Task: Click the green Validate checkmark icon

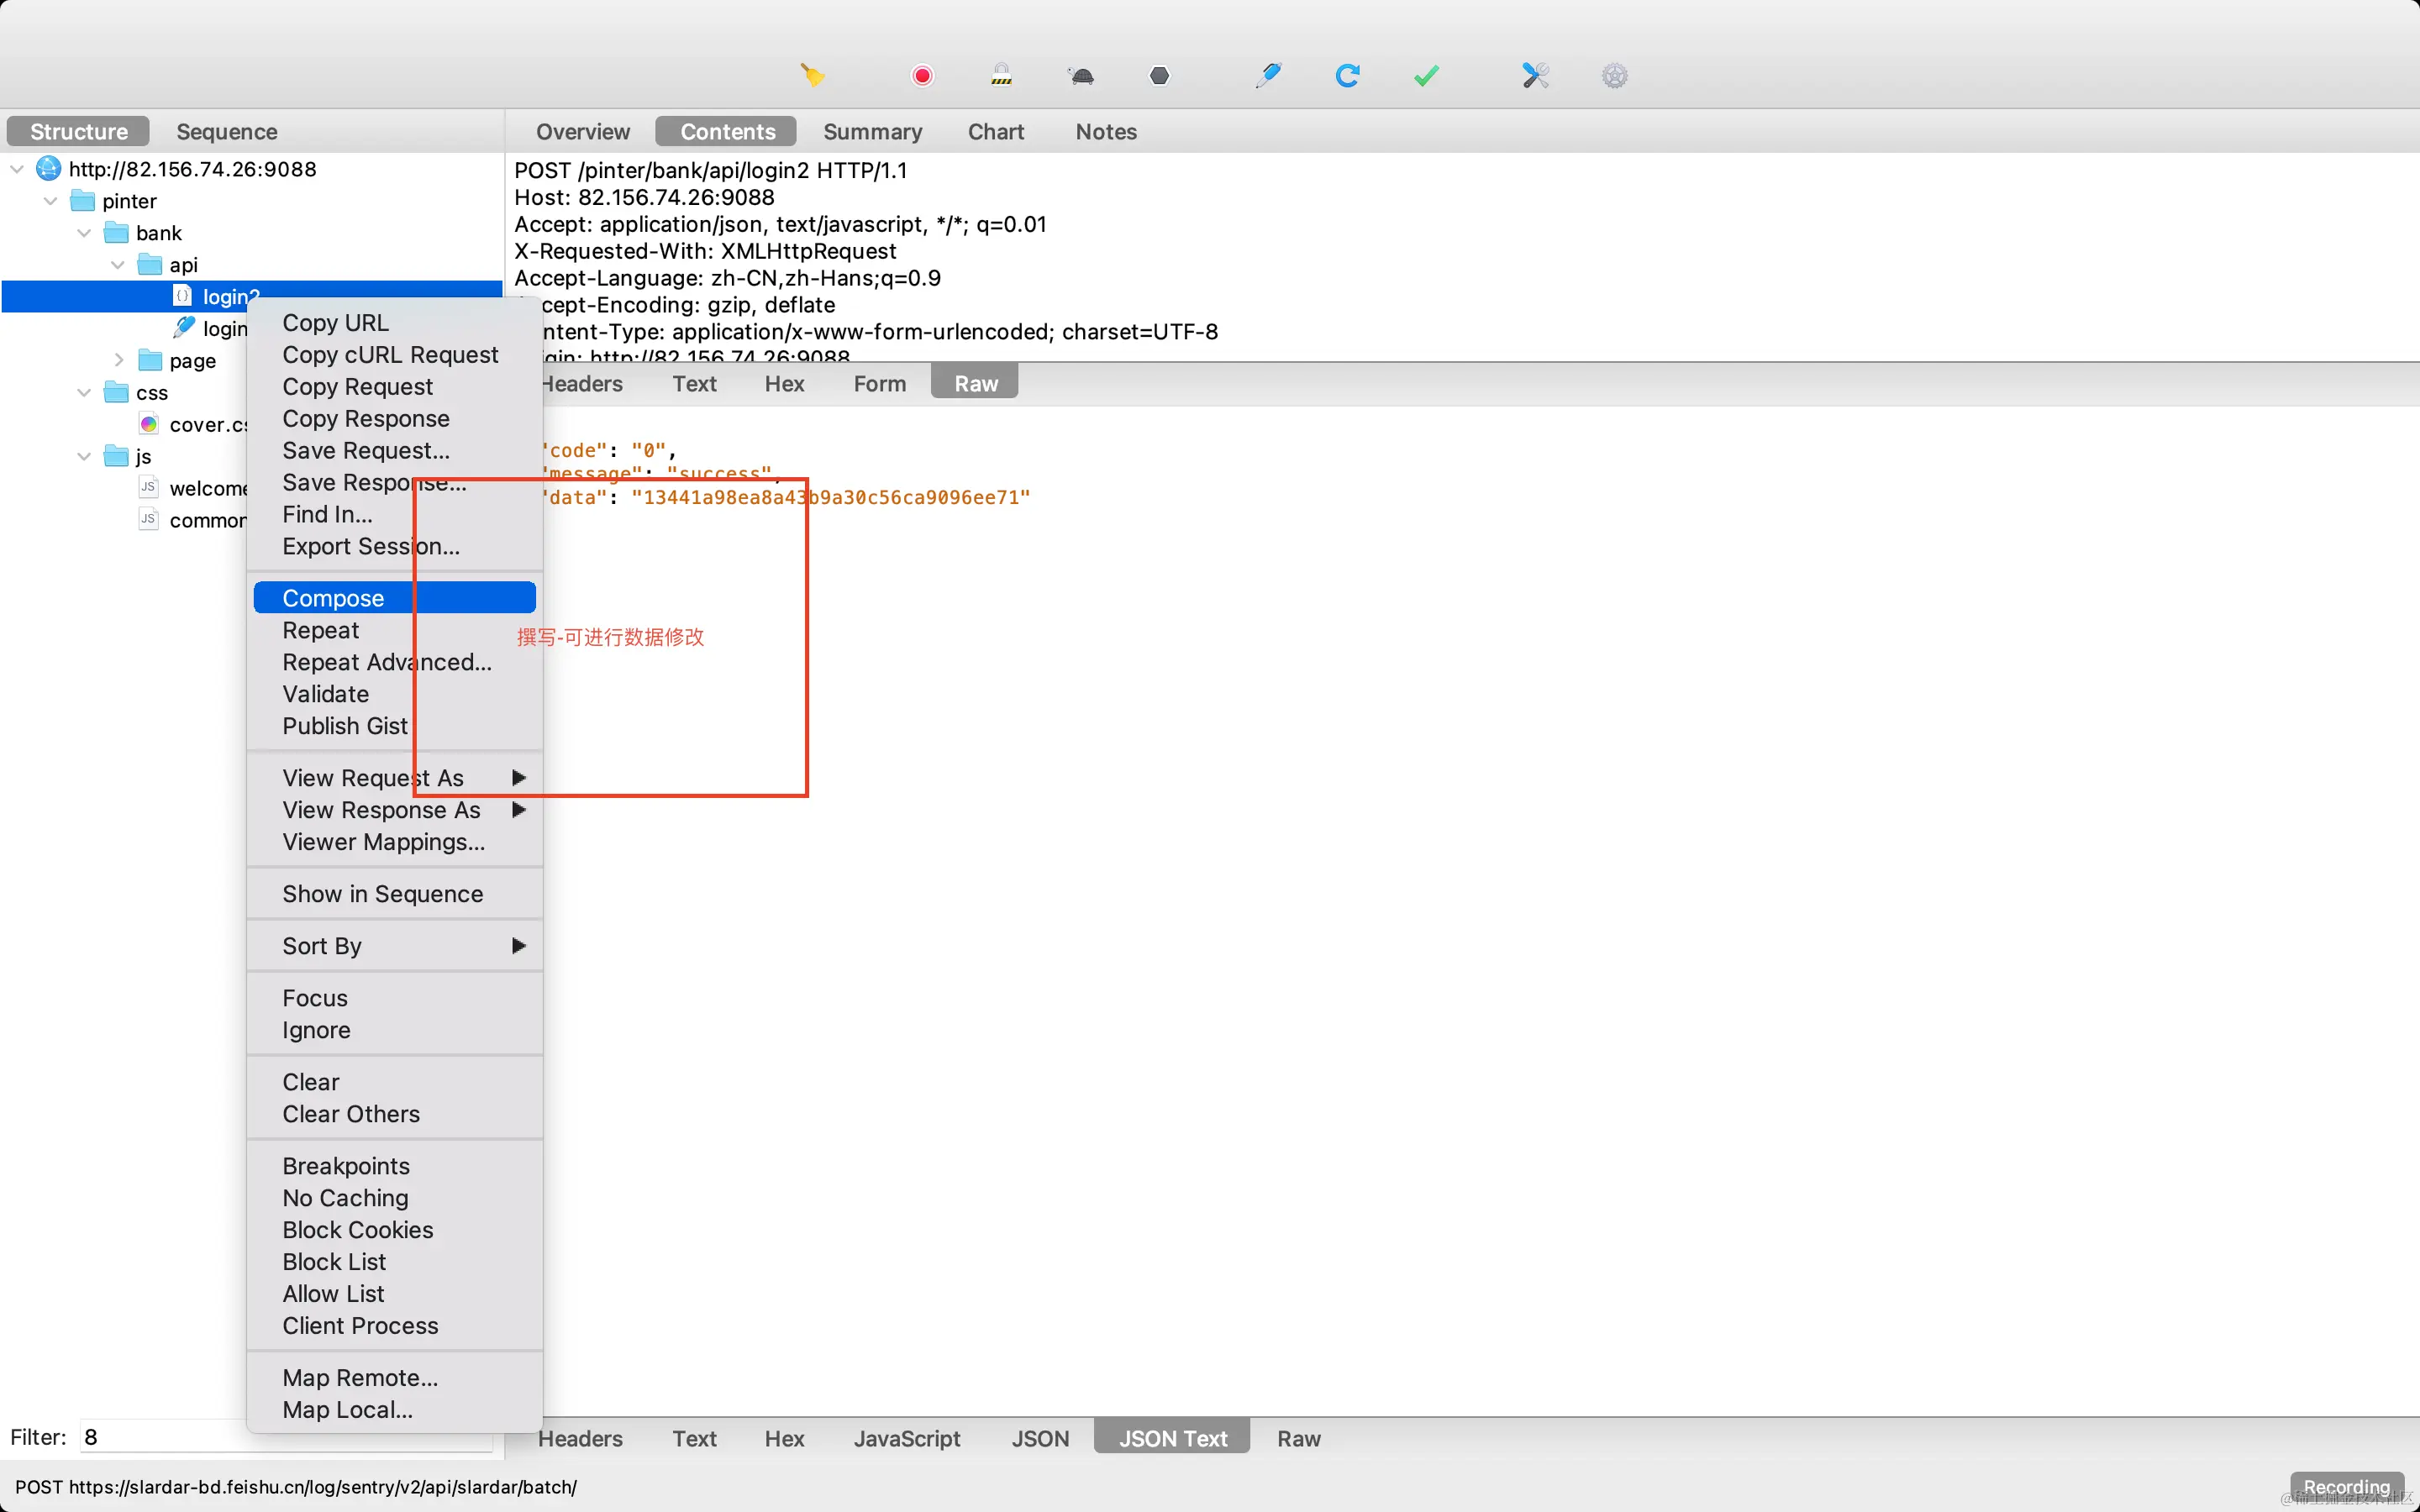Action: click(x=1426, y=76)
